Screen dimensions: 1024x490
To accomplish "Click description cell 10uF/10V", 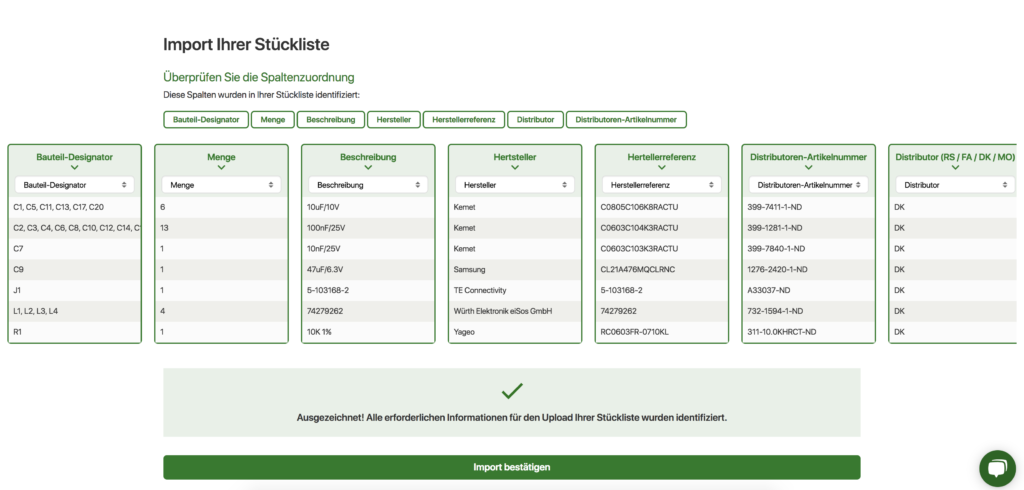I will coord(368,207).
